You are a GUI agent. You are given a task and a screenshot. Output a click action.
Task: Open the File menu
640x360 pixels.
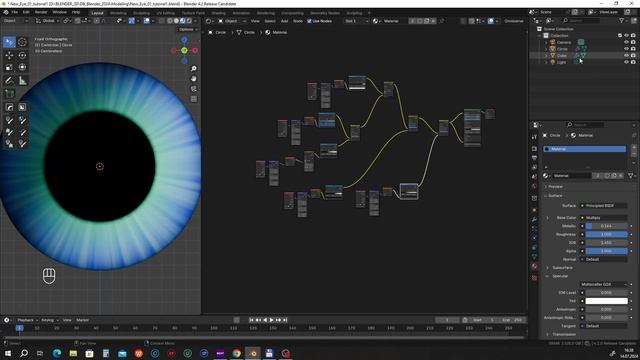coord(15,12)
